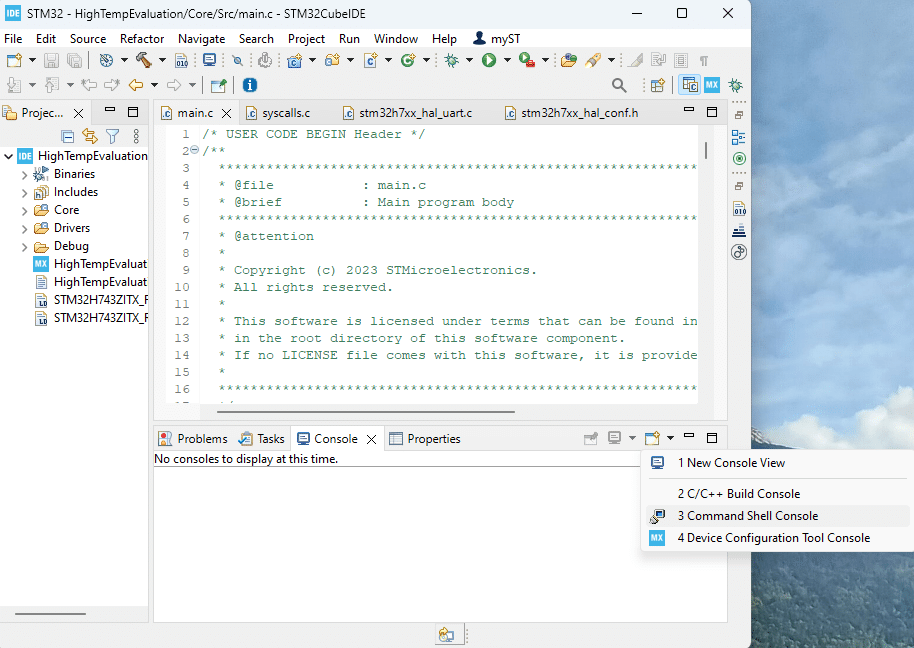This screenshot has height=648, width=914.
Task: Switch to C/C++ perspective icon
Action: tap(690, 85)
